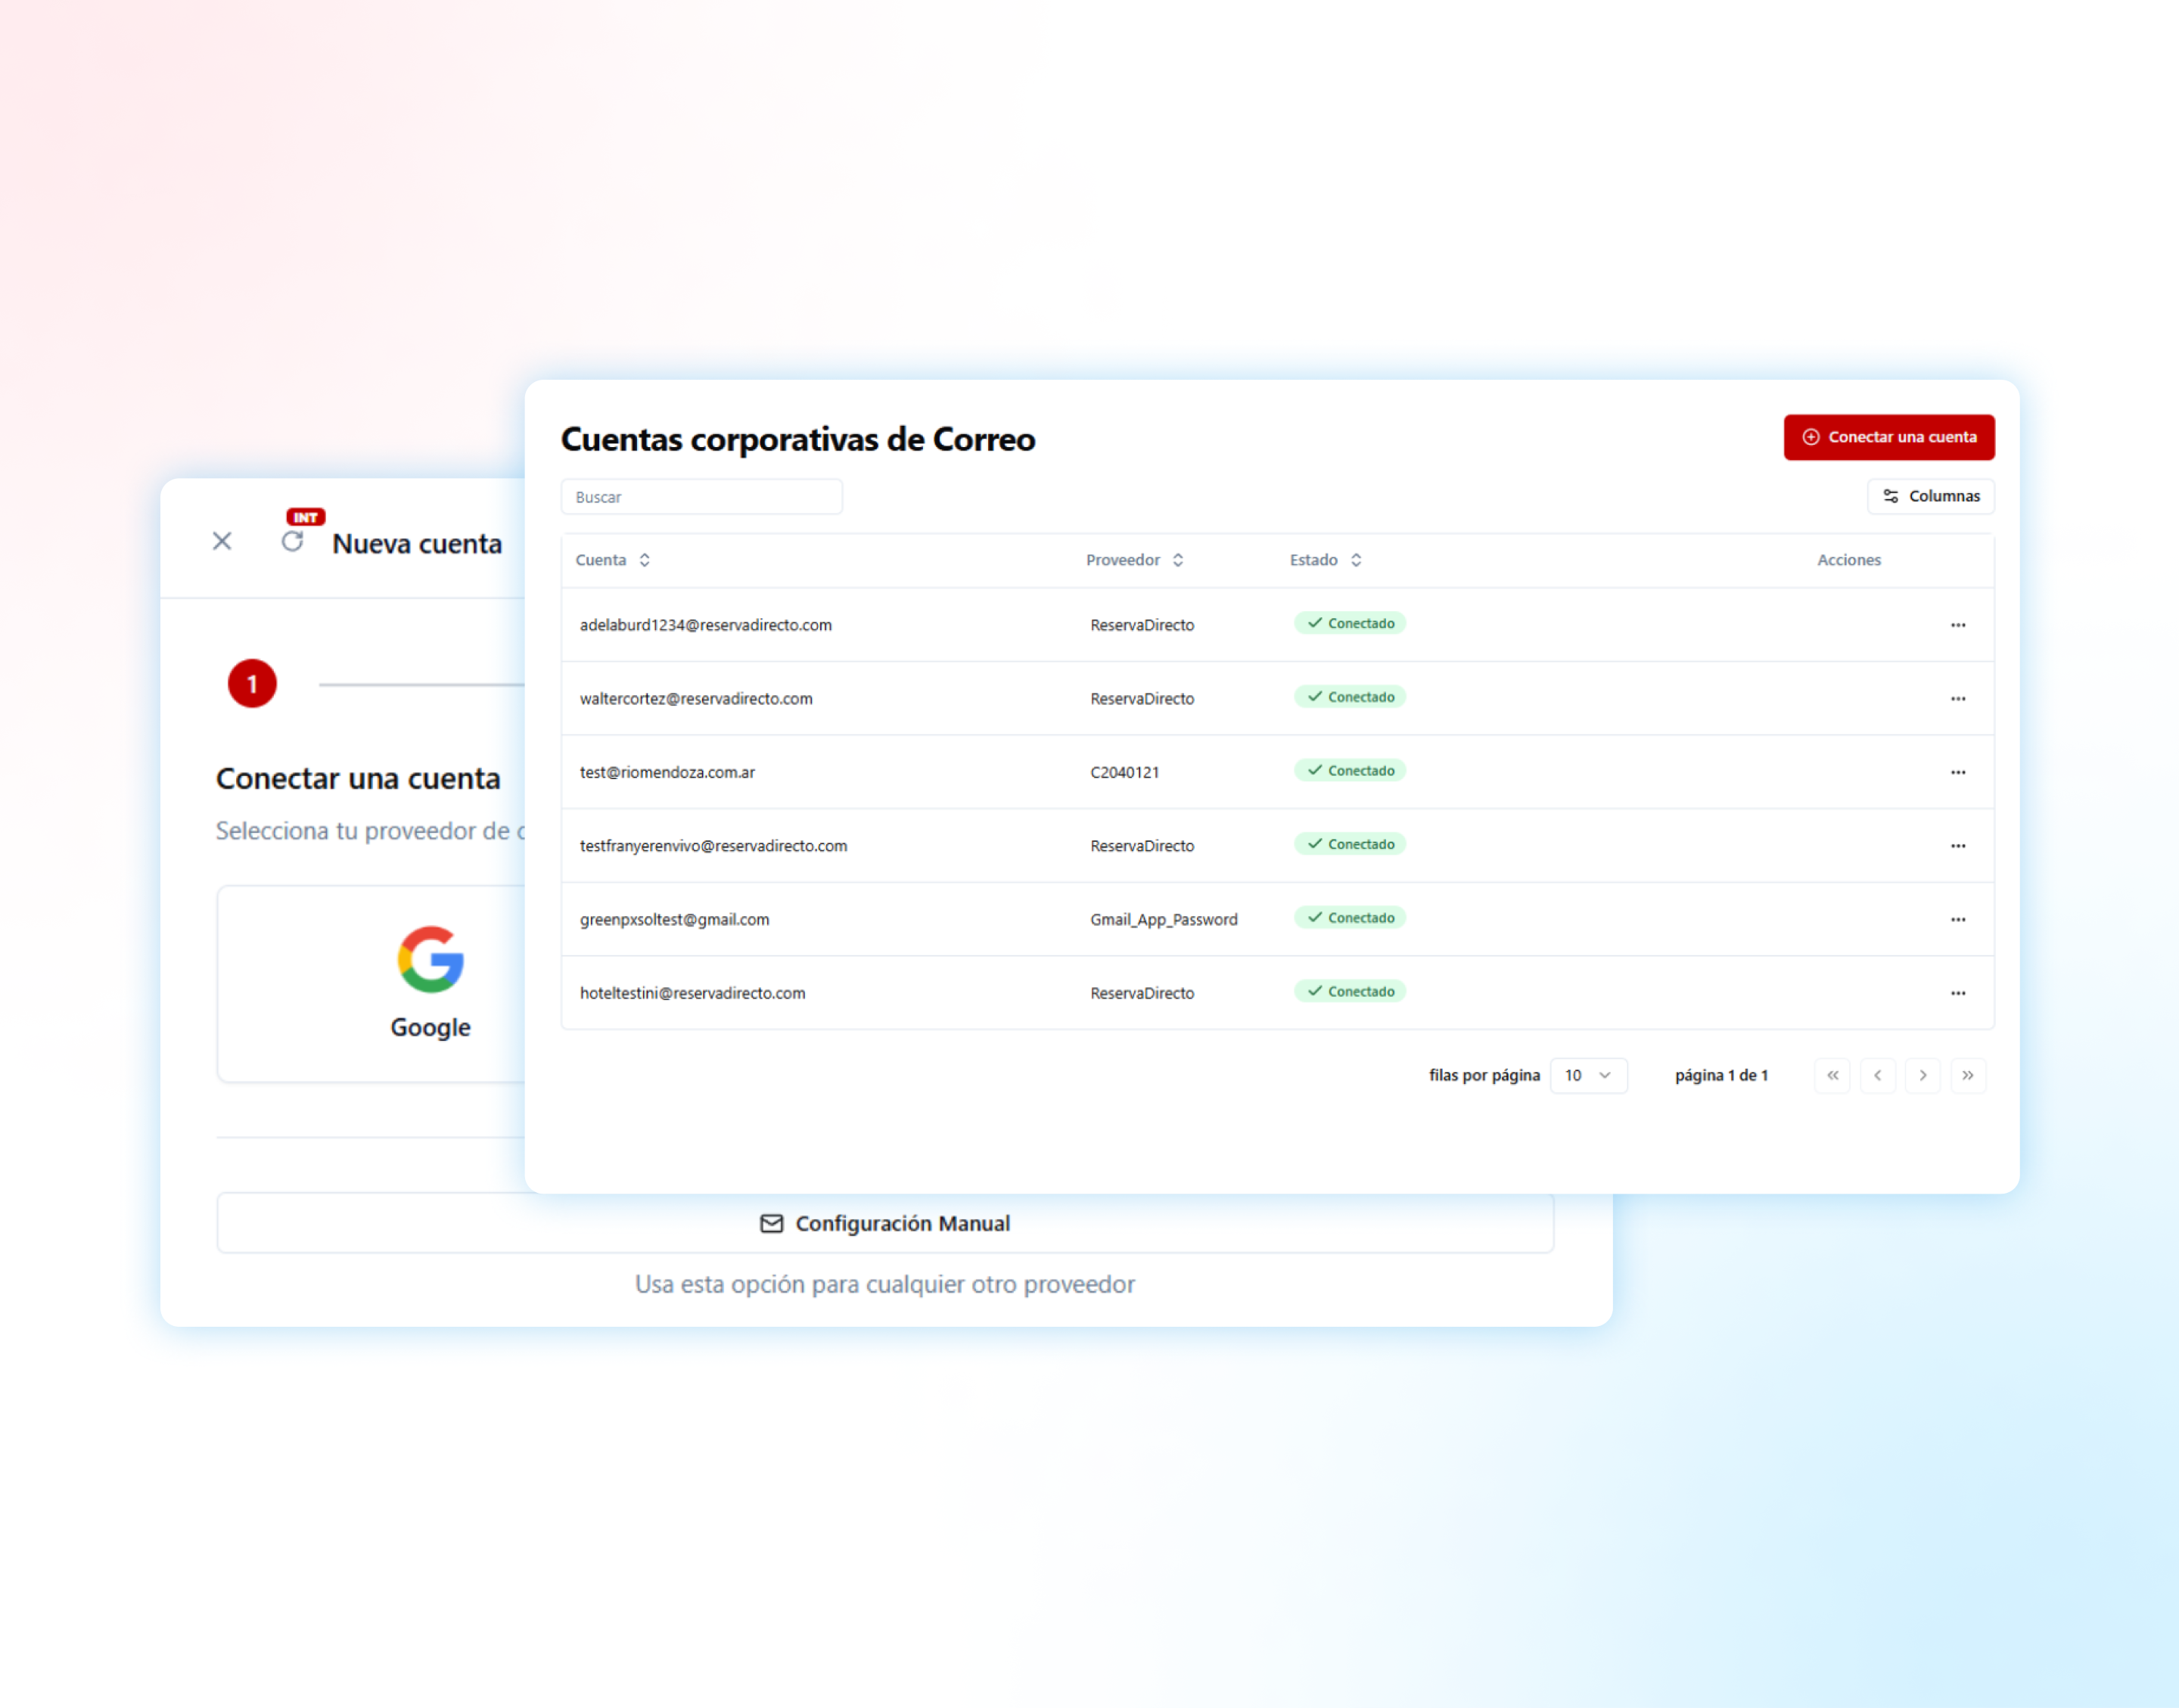Select the Google provider card
Screen dimensions: 2179x1708
pos(430,983)
